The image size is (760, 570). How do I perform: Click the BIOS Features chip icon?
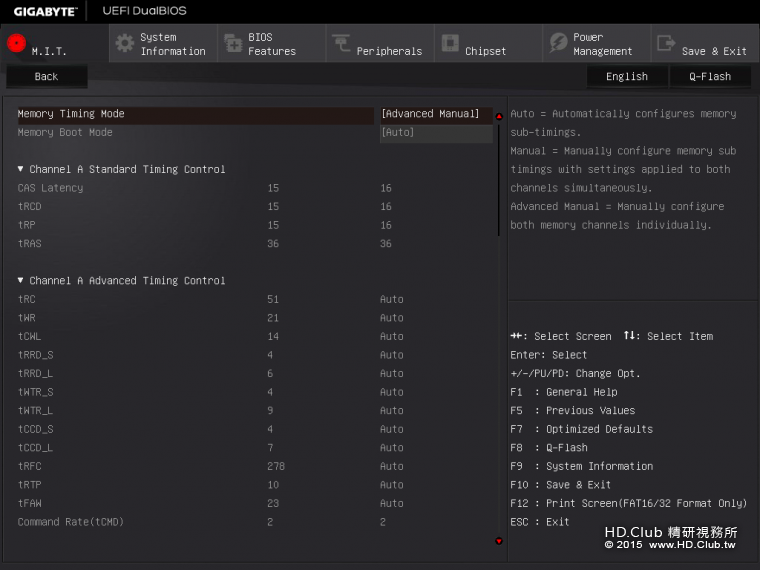point(233,43)
